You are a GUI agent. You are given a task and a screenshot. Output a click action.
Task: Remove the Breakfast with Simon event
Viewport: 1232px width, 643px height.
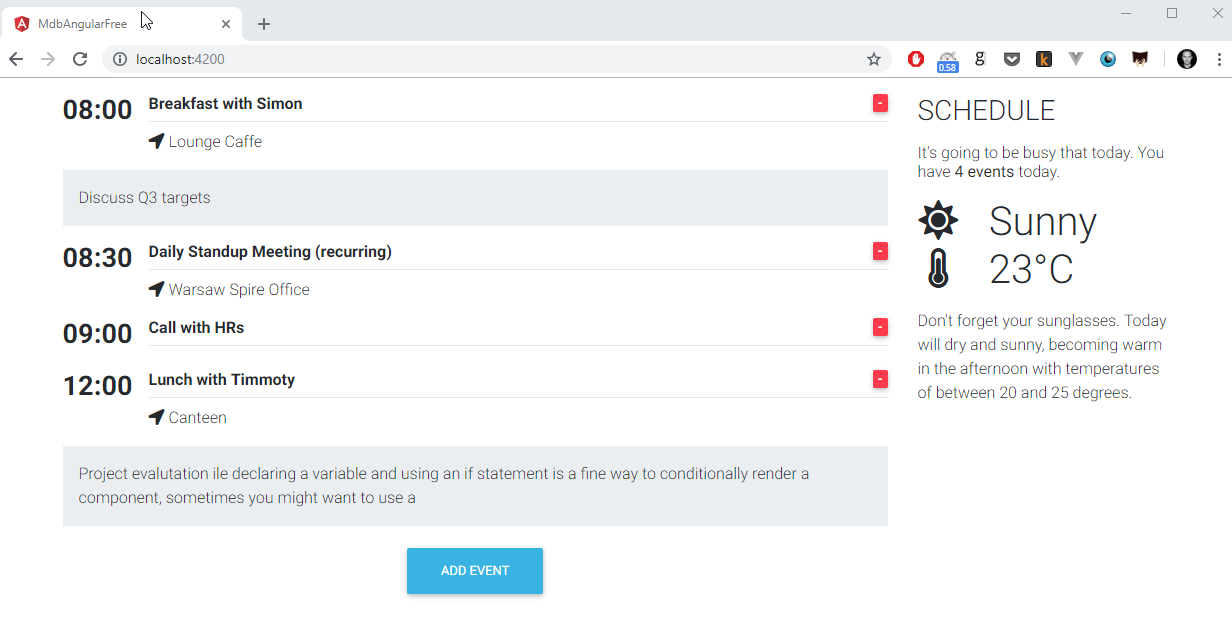[x=880, y=103]
